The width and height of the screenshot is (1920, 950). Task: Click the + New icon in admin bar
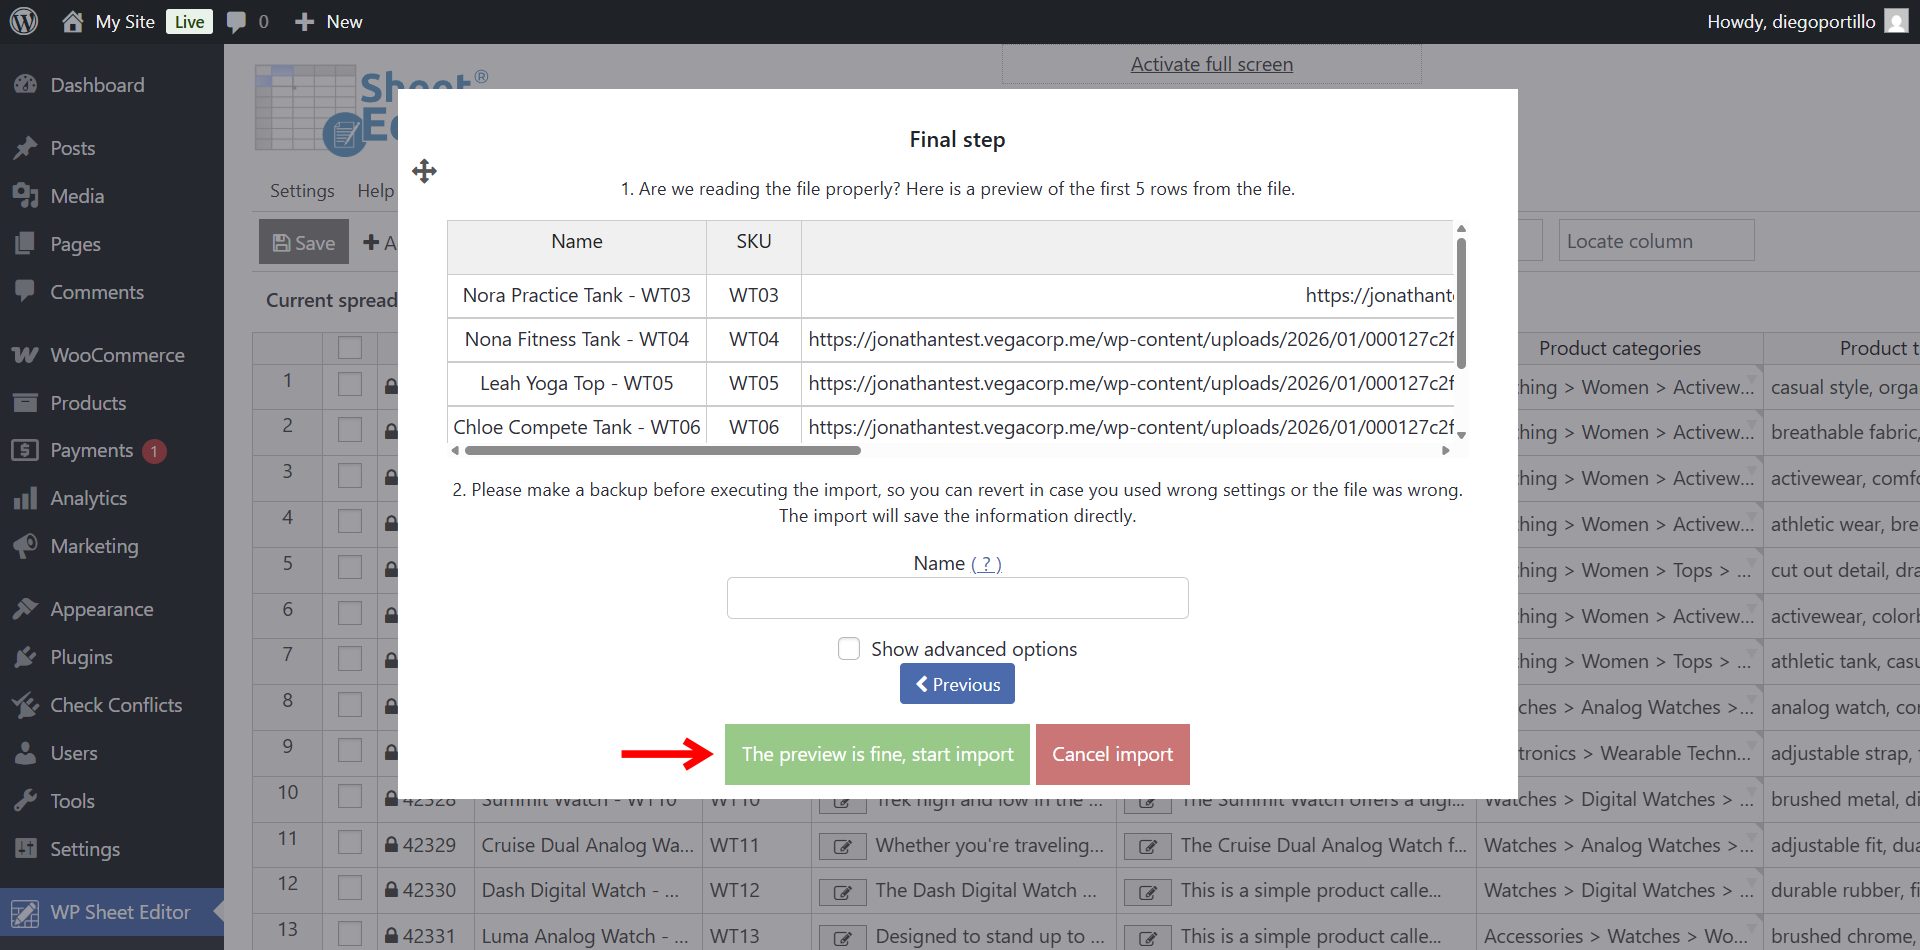305,21
